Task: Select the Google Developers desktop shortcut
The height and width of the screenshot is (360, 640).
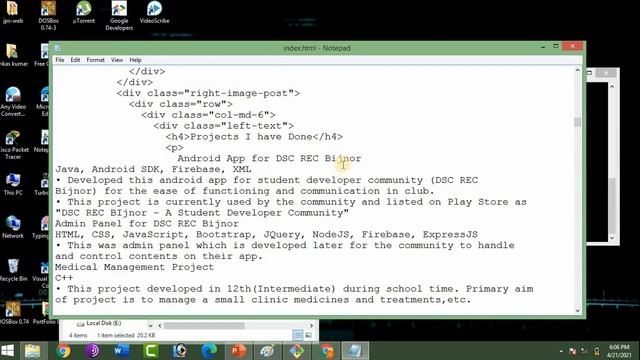Action: [x=119, y=16]
